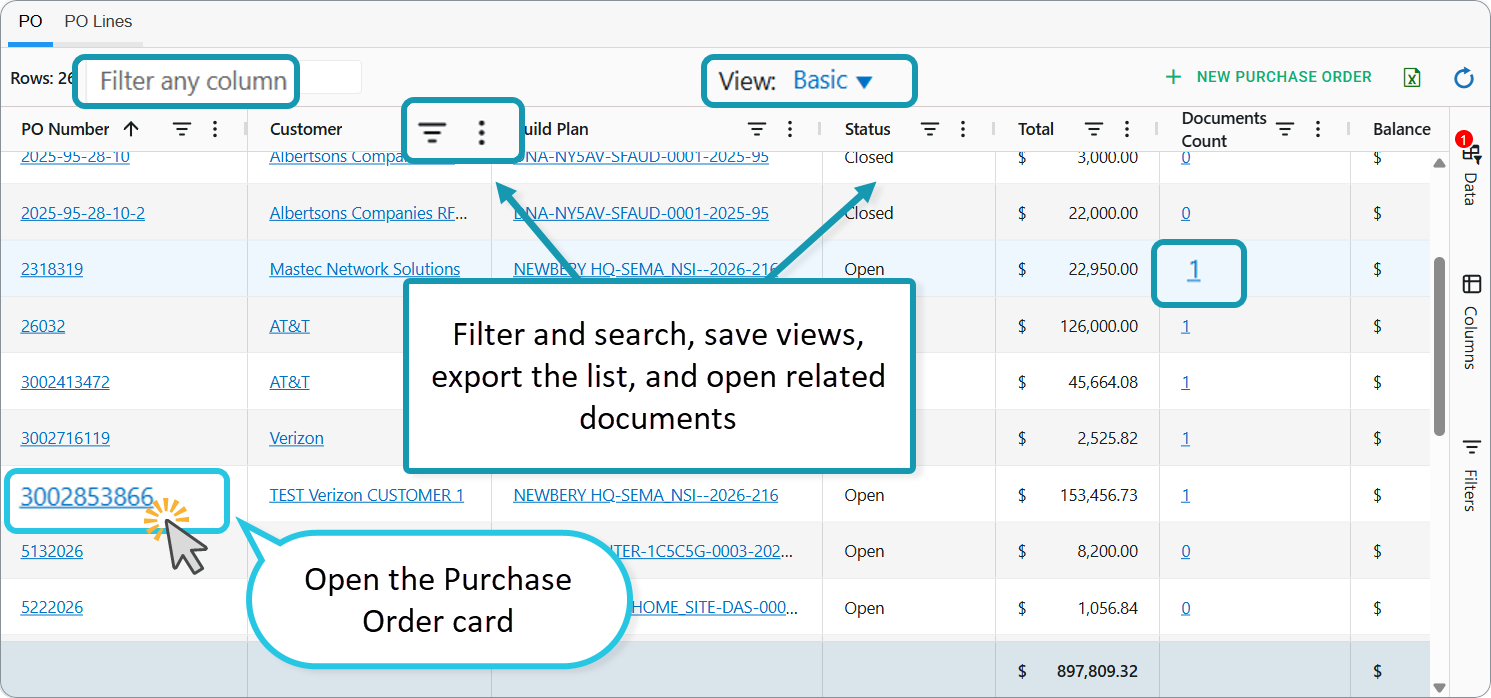Open the Documents Count three-dot menu
Image resolution: width=1491 pixels, height=698 pixels.
point(1318,129)
